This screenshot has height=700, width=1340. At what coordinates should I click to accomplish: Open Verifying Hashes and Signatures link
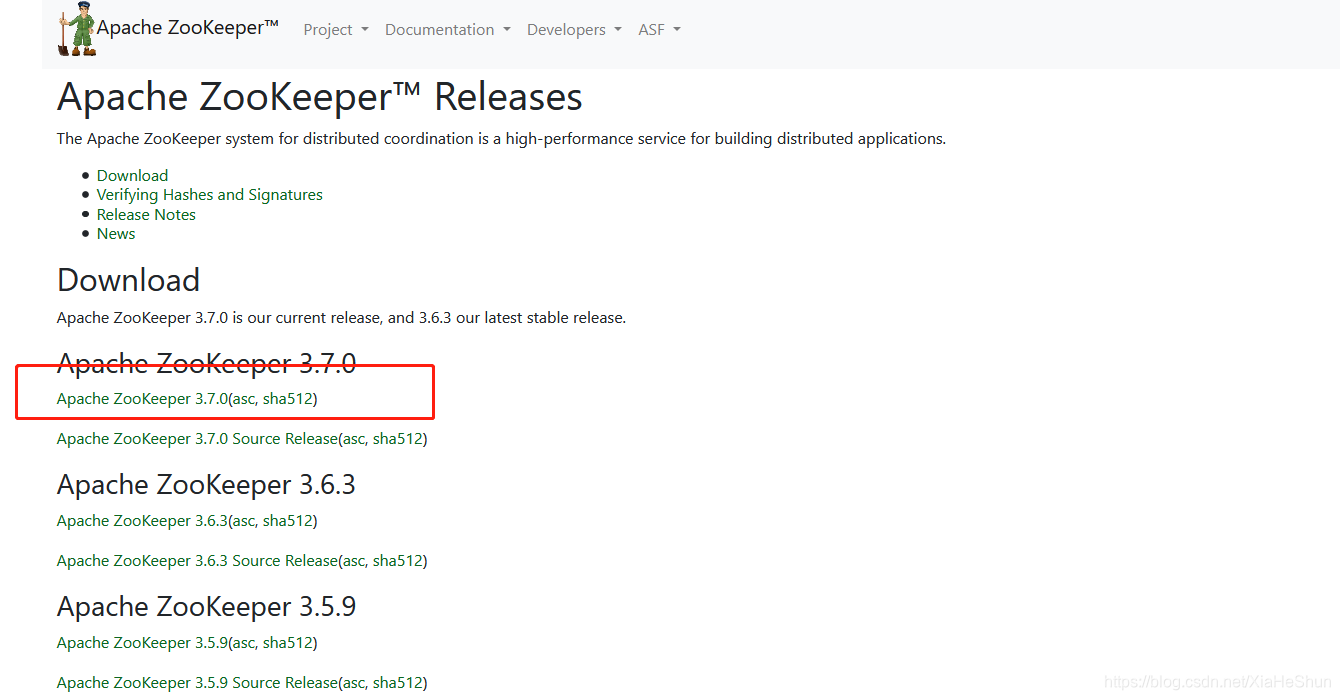tap(210, 195)
